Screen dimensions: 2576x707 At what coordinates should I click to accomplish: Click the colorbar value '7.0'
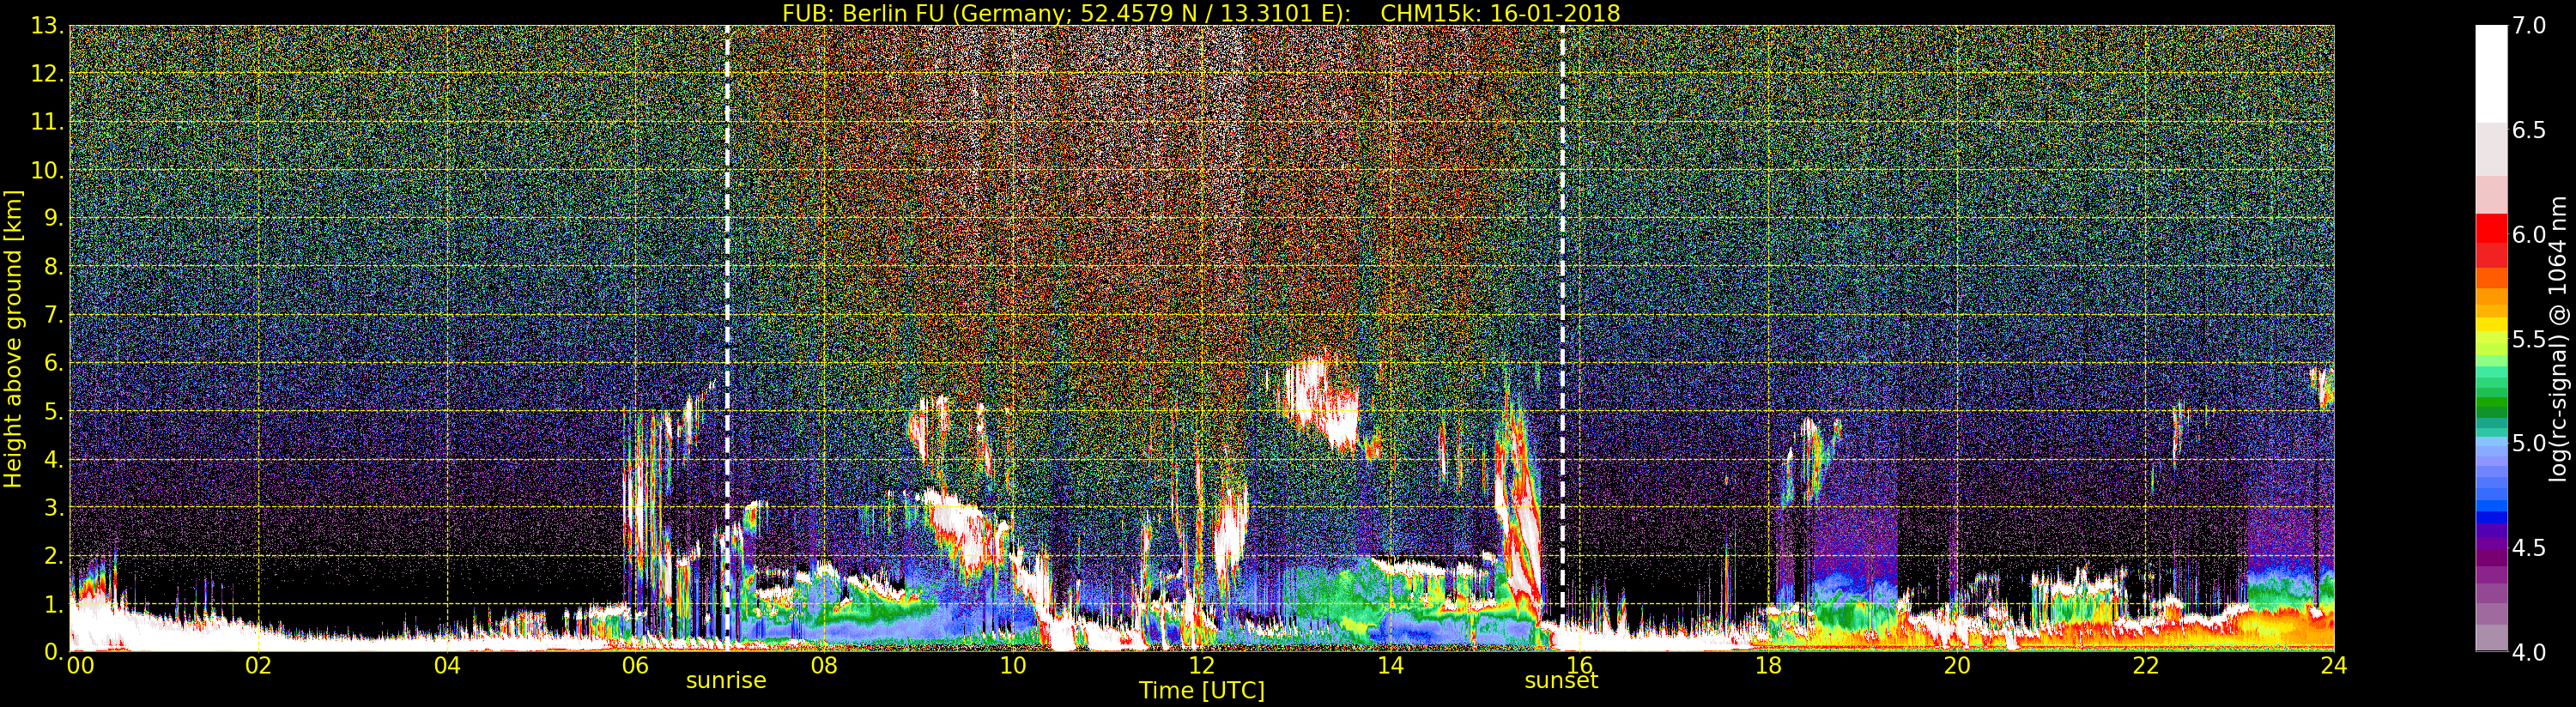[2529, 26]
